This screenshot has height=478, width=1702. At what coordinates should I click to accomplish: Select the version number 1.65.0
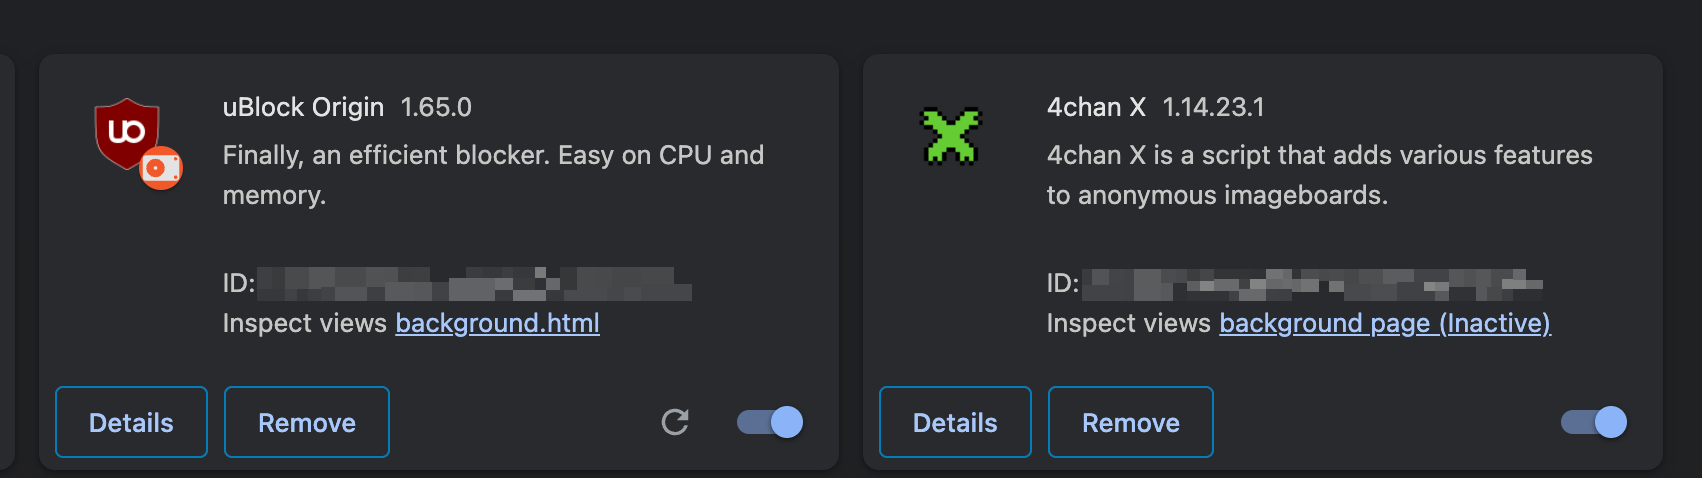(x=436, y=107)
